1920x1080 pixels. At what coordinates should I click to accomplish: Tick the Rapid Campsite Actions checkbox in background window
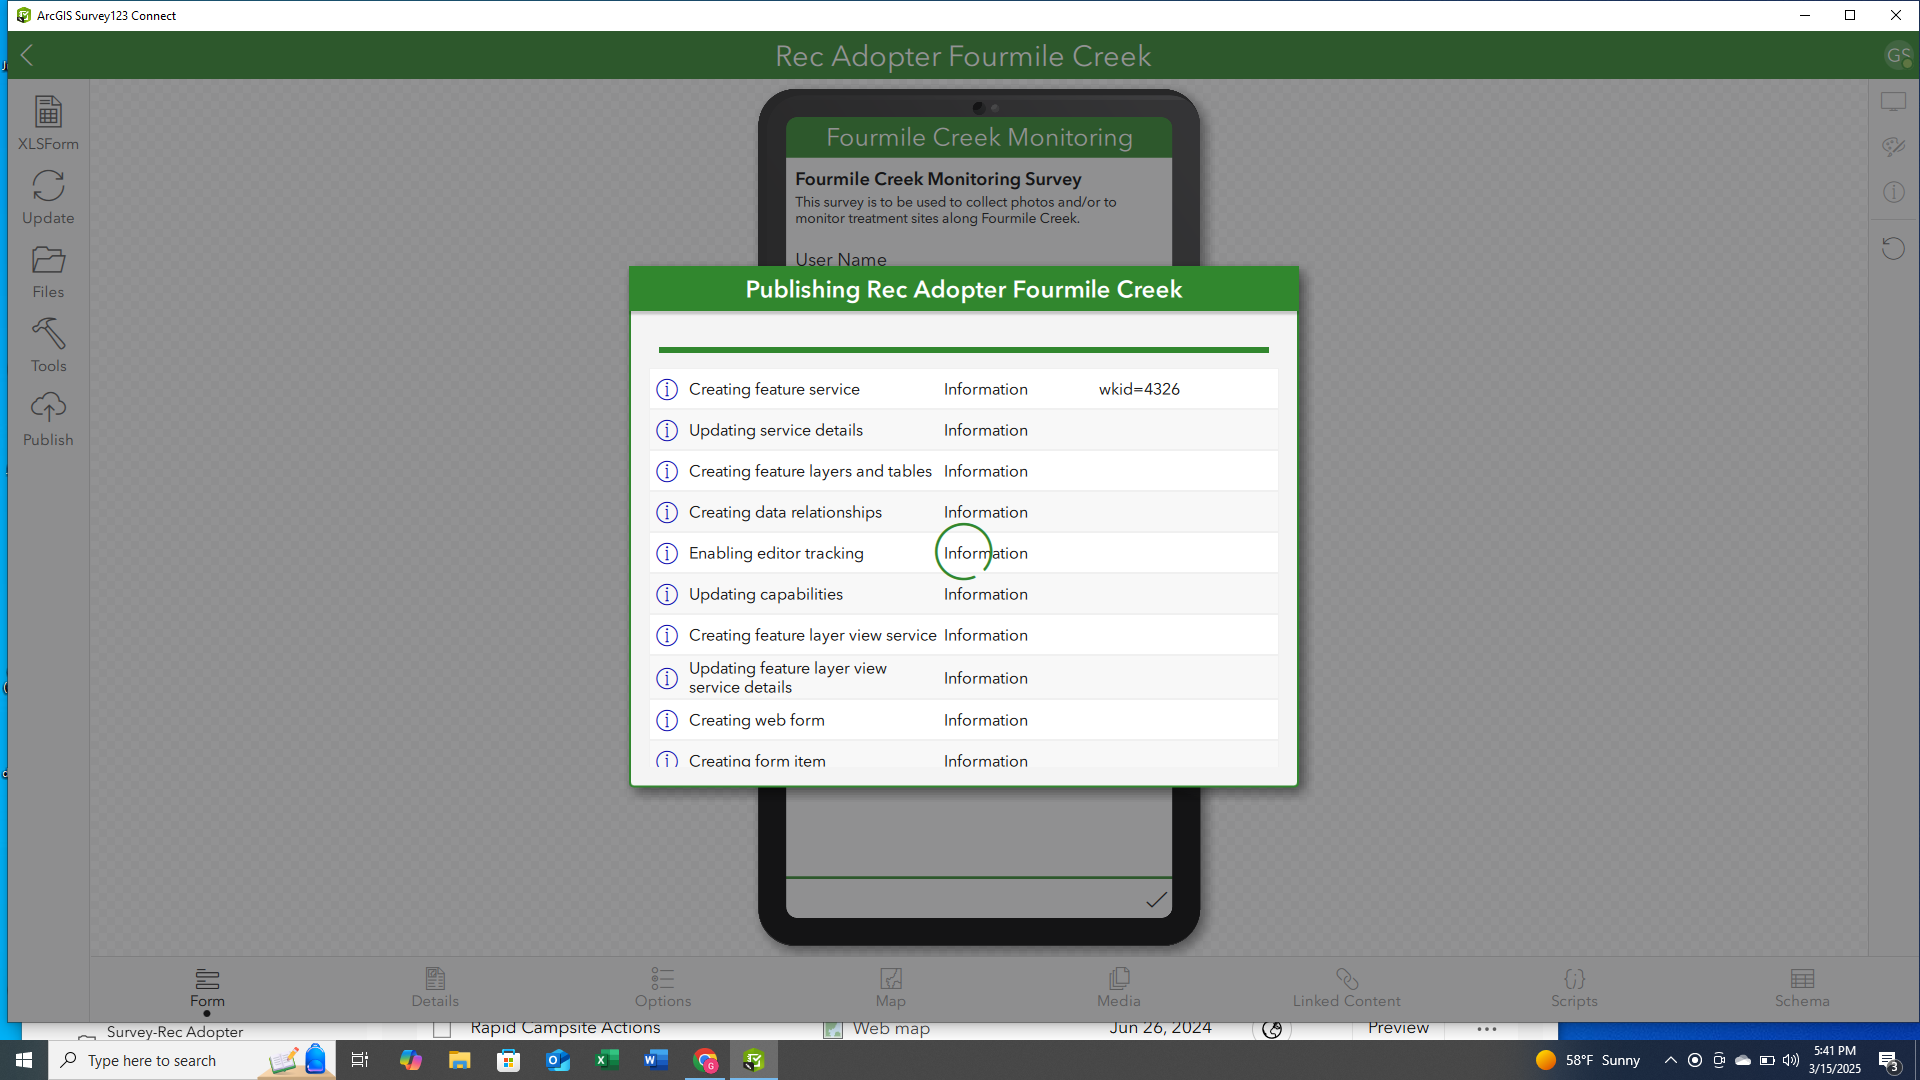443,1029
